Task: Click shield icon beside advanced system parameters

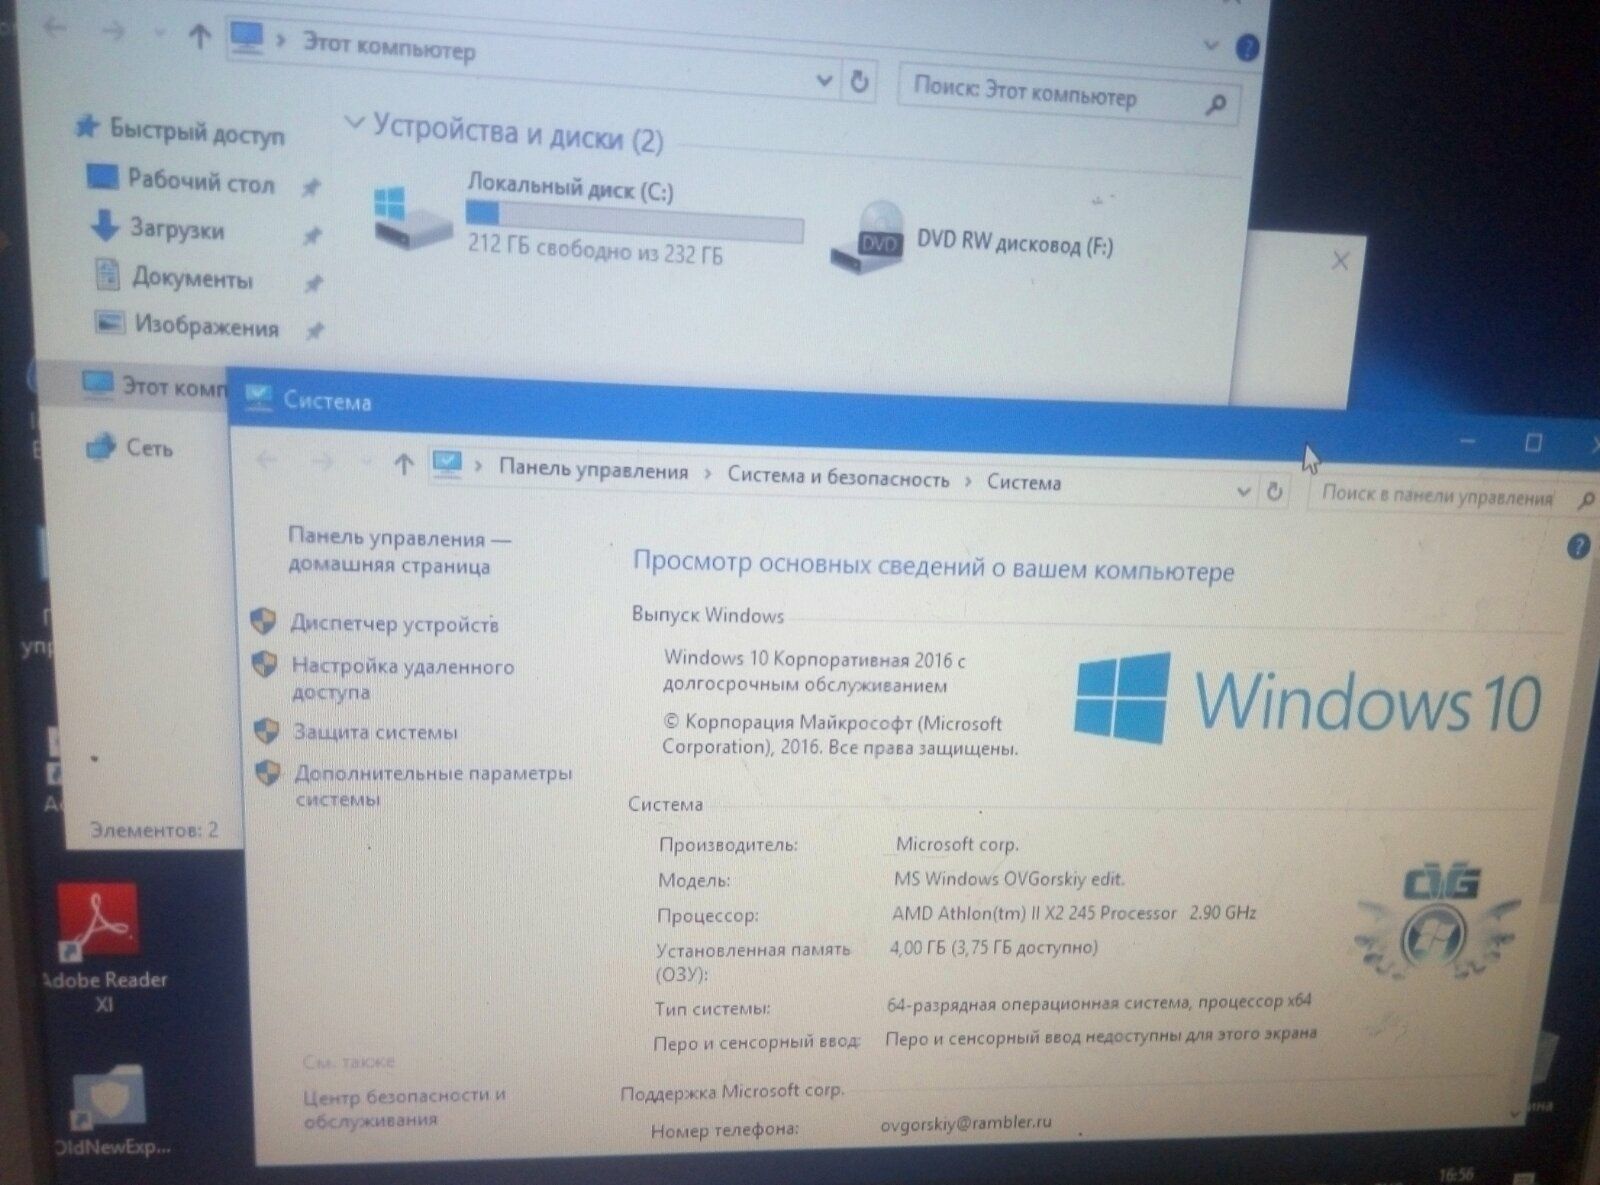Action: tap(268, 773)
